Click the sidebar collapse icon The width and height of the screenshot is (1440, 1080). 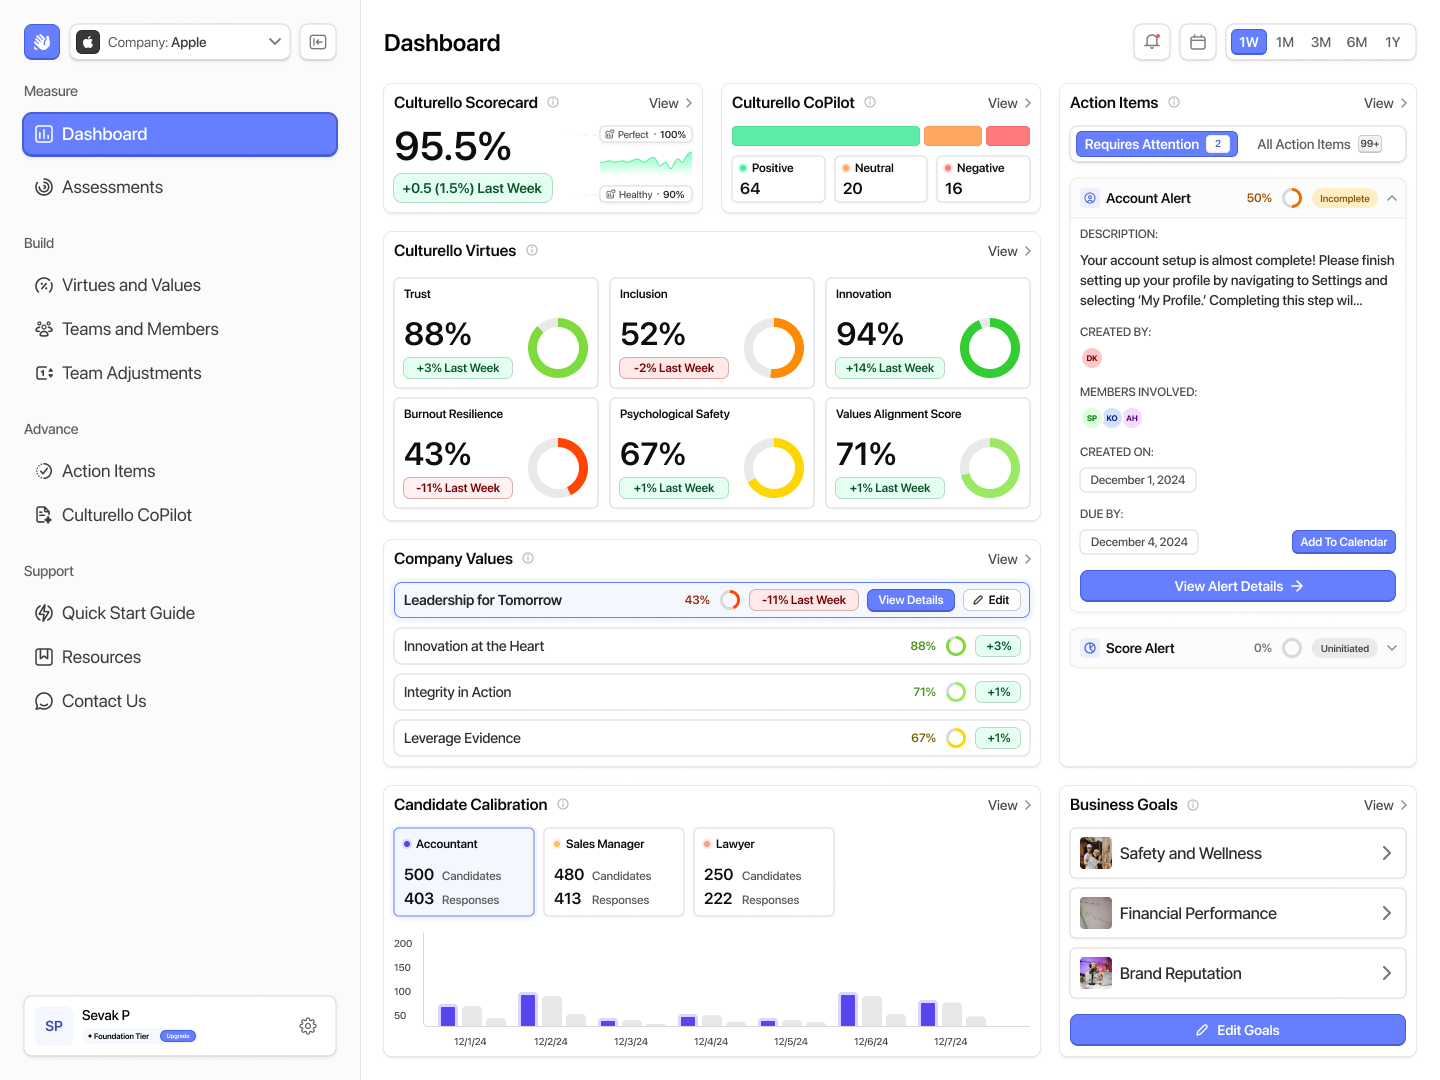pos(317,42)
